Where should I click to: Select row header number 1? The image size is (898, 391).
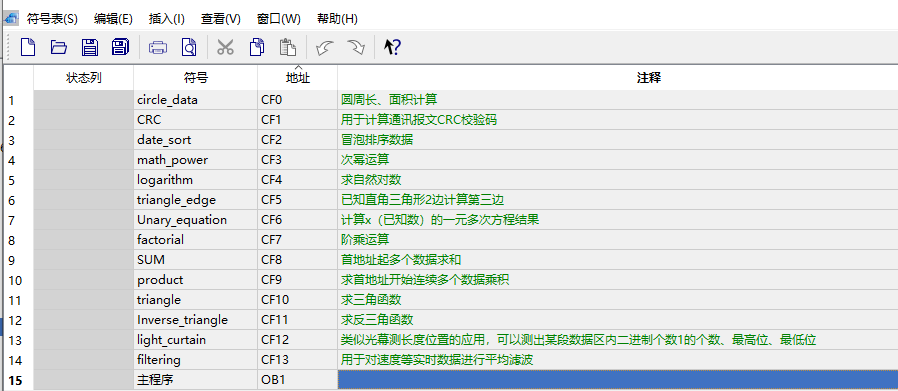click(18, 100)
